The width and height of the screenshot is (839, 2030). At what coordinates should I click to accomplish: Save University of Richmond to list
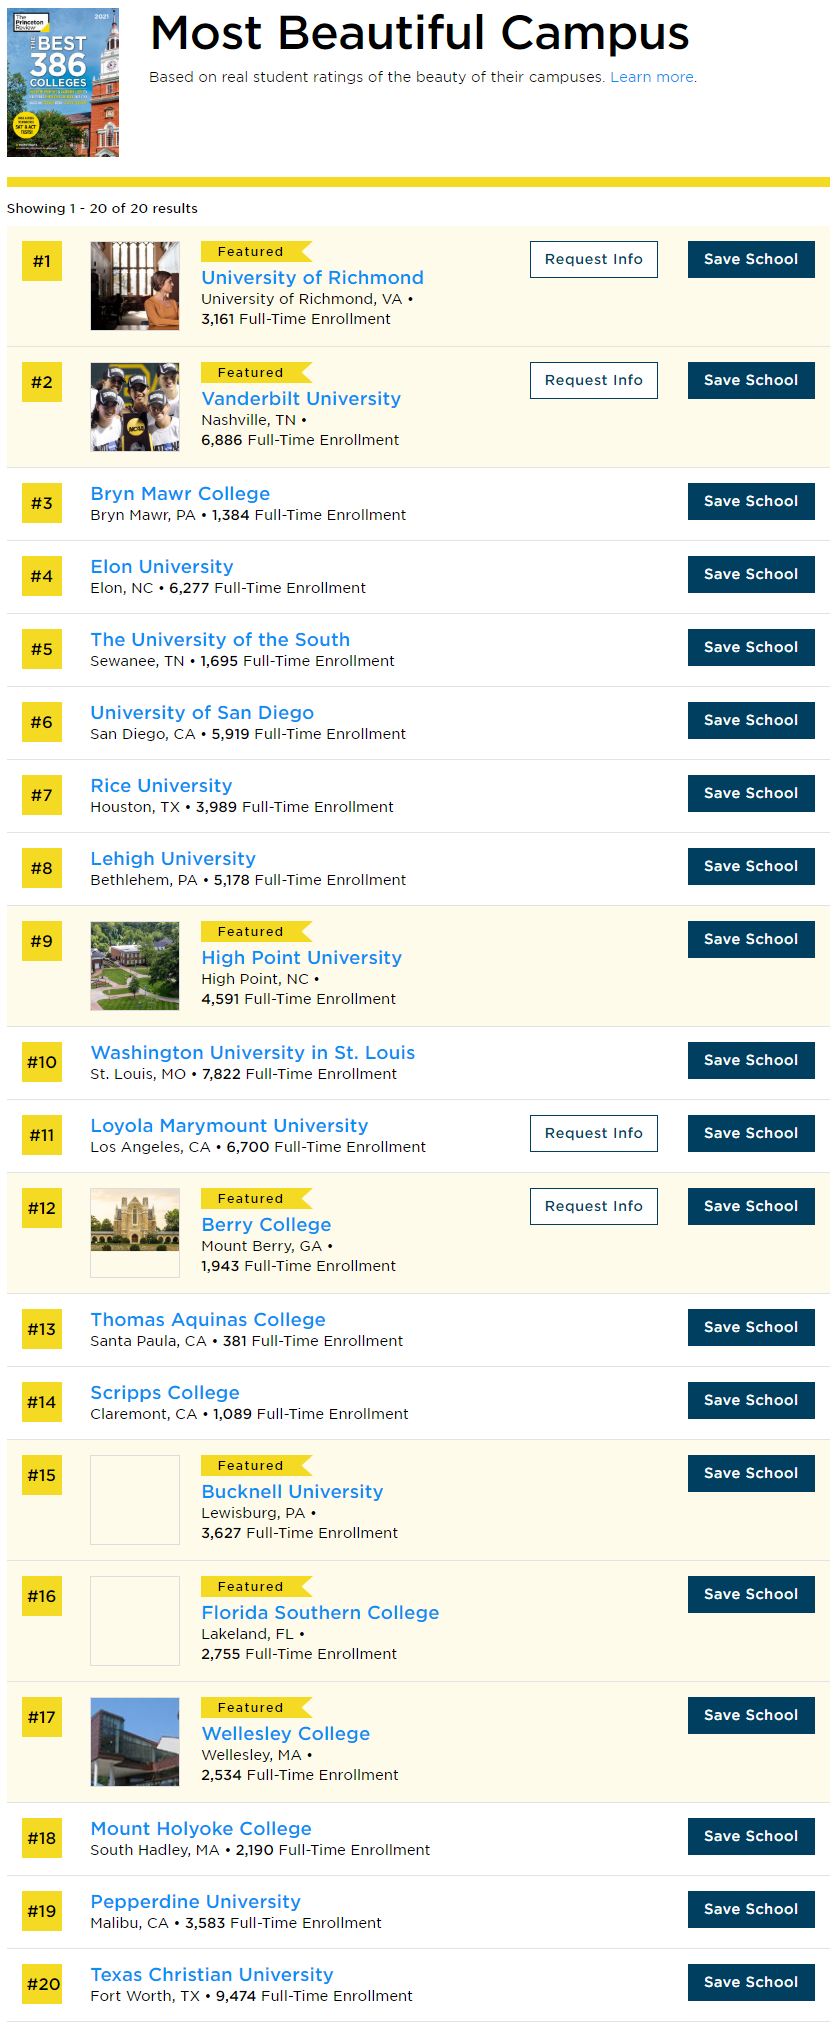pyautogui.click(x=751, y=259)
